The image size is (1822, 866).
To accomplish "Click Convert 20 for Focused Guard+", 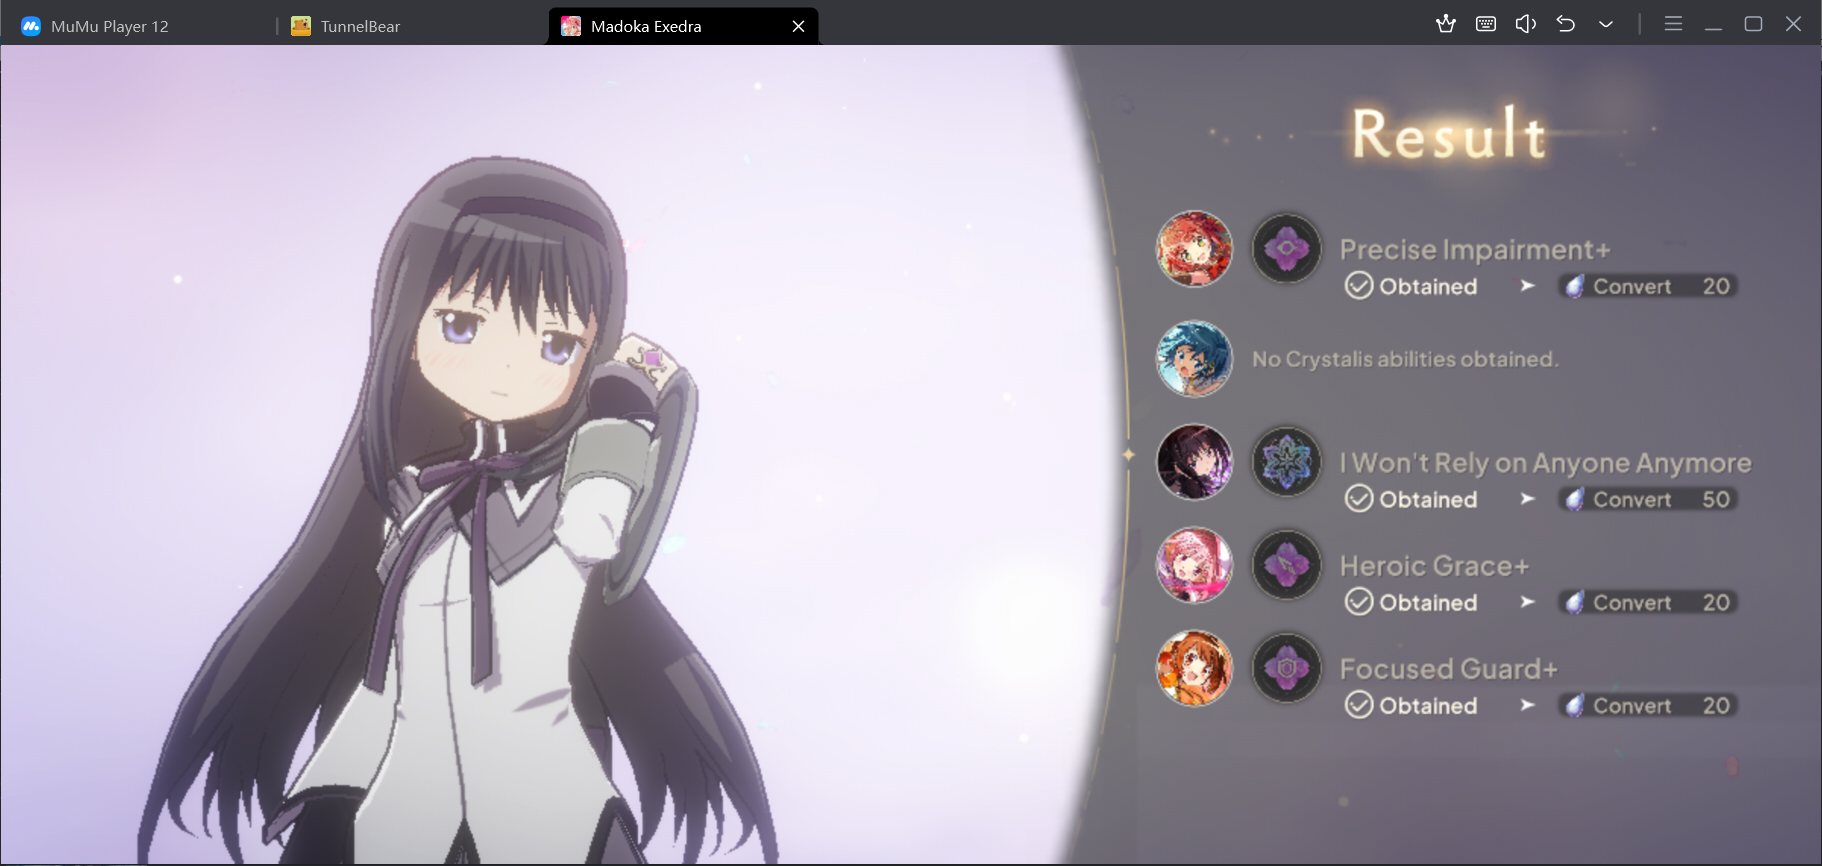I will coord(1647,705).
